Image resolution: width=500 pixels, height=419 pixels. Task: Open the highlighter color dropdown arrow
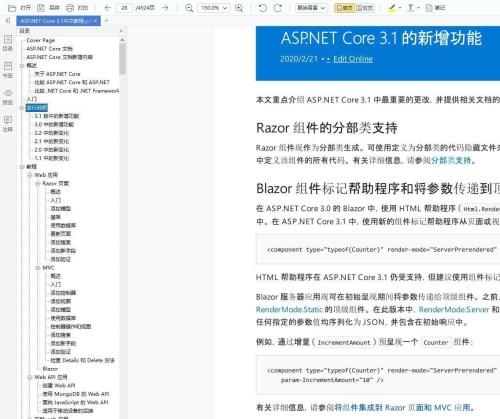click(400, 8)
